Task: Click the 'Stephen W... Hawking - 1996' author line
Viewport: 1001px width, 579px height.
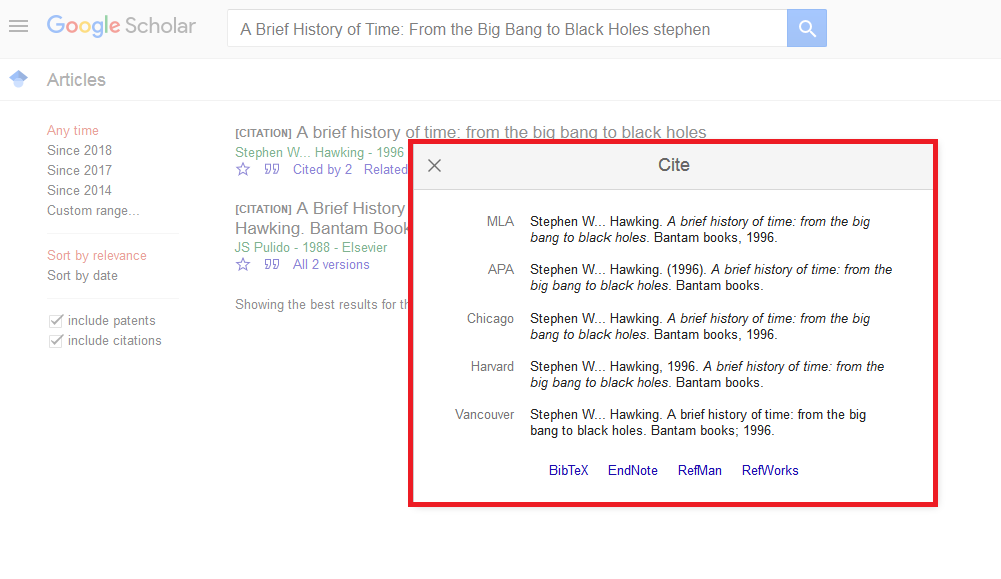Action: tap(319, 153)
